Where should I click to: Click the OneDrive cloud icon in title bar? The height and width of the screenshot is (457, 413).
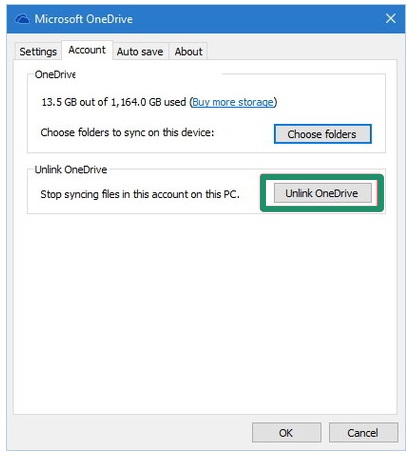(22, 19)
